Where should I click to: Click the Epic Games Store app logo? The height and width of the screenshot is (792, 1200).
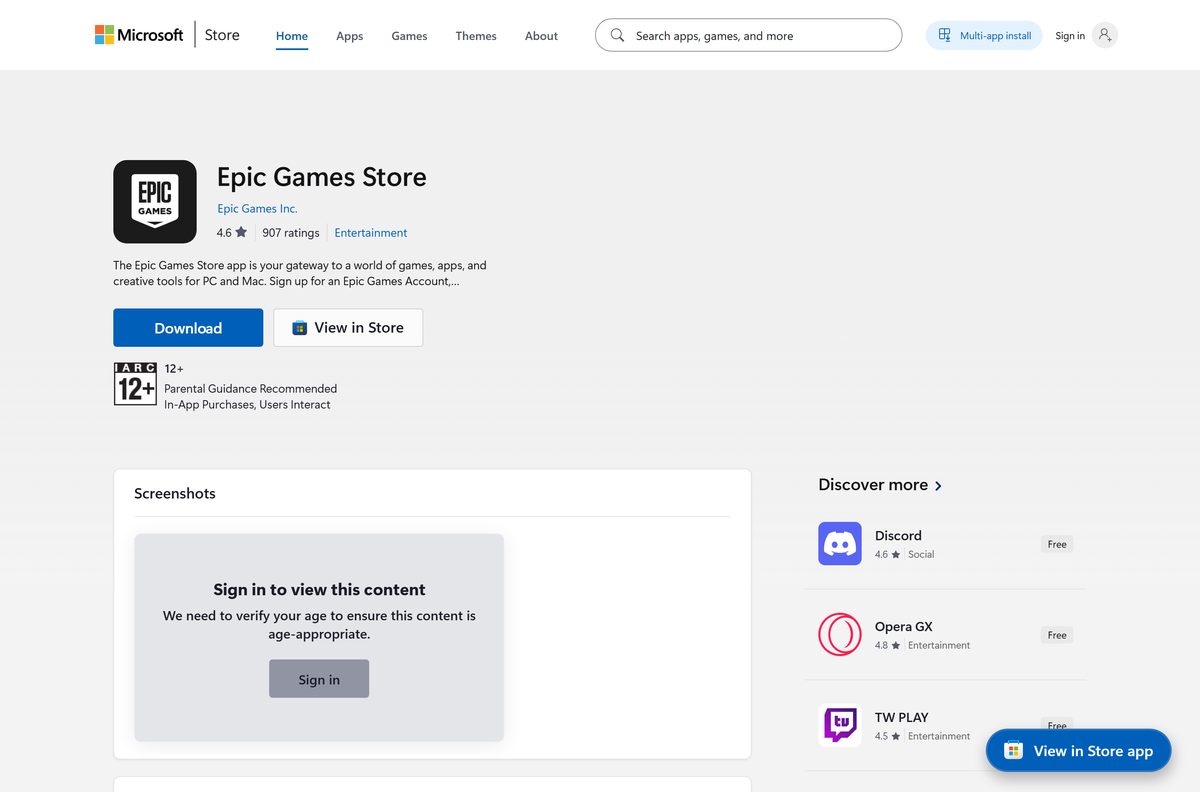click(x=155, y=202)
